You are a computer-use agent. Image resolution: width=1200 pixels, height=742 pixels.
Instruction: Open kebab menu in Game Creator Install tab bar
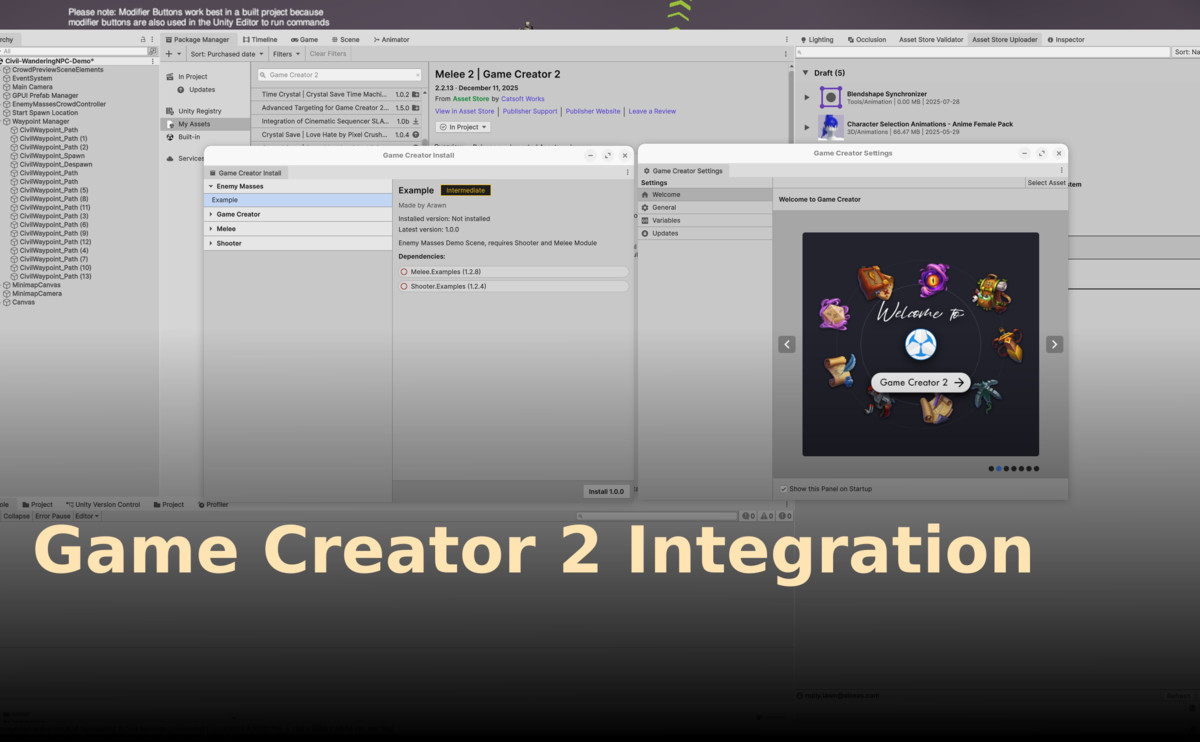tap(627, 172)
